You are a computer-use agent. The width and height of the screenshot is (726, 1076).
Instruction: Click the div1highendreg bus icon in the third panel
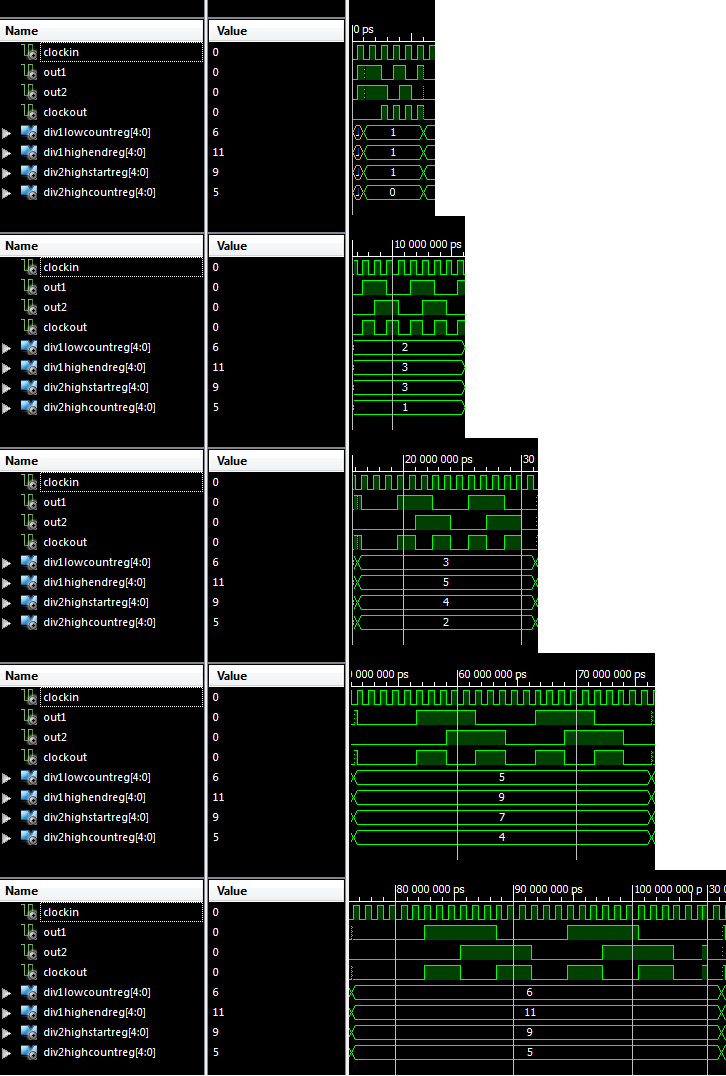(x=29, y=582)
